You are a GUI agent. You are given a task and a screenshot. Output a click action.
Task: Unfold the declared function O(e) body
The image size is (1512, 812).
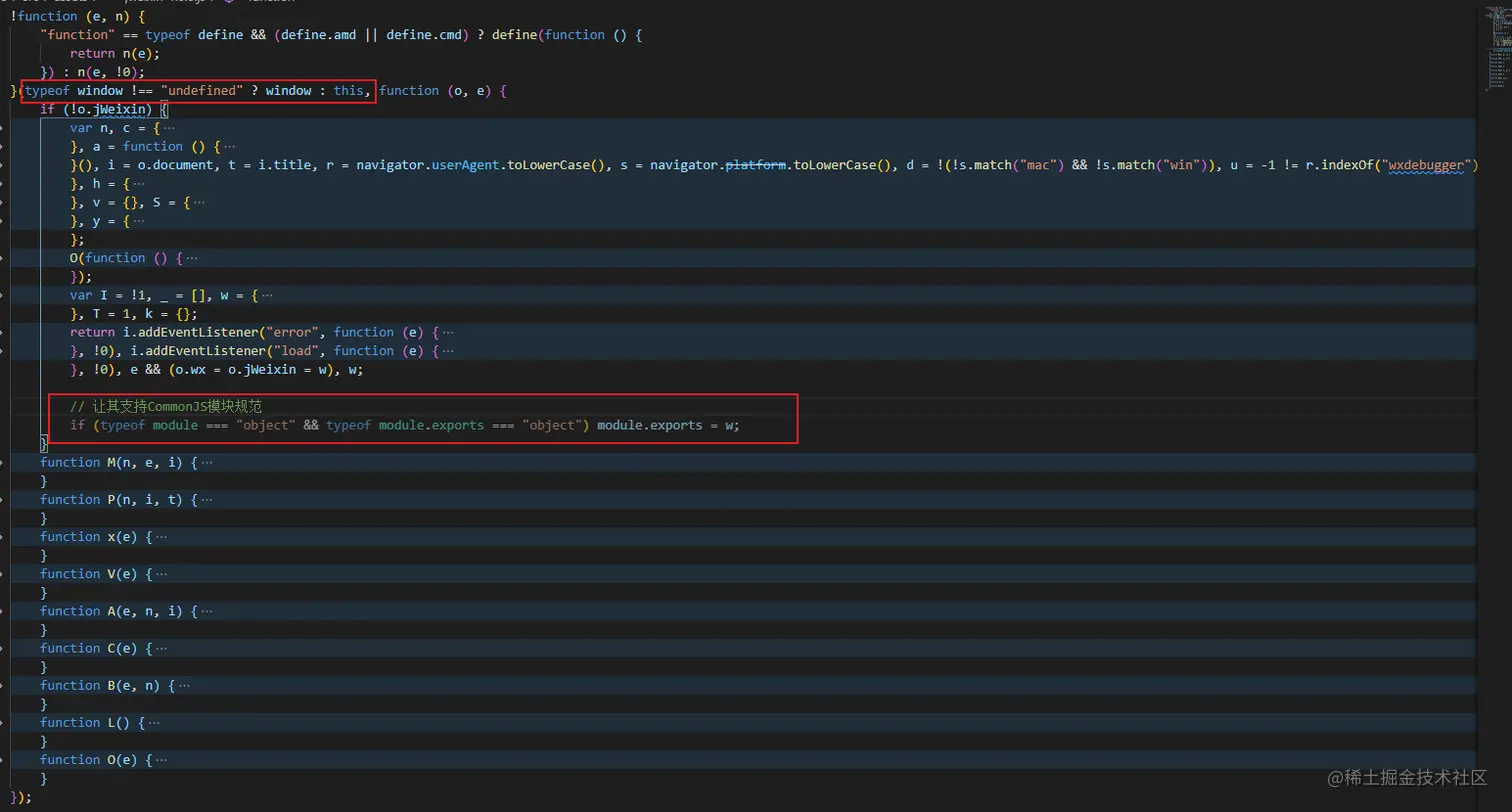coord(161,760)
